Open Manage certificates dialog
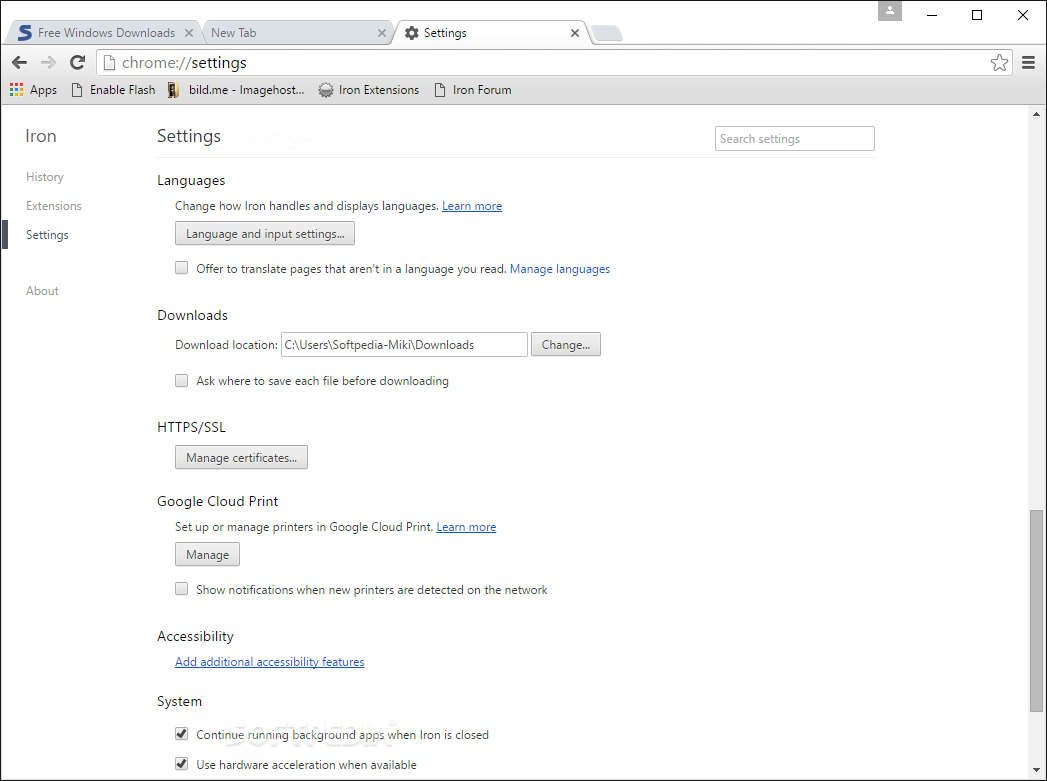 point(241,457)
